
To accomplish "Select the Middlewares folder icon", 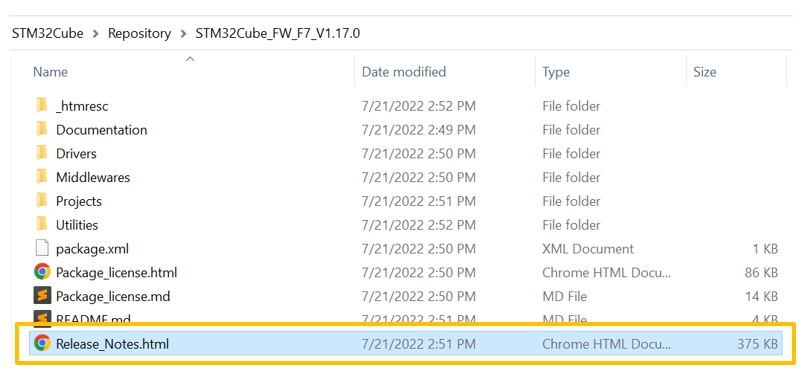I will pyautogui.click(x=42, y=177).
